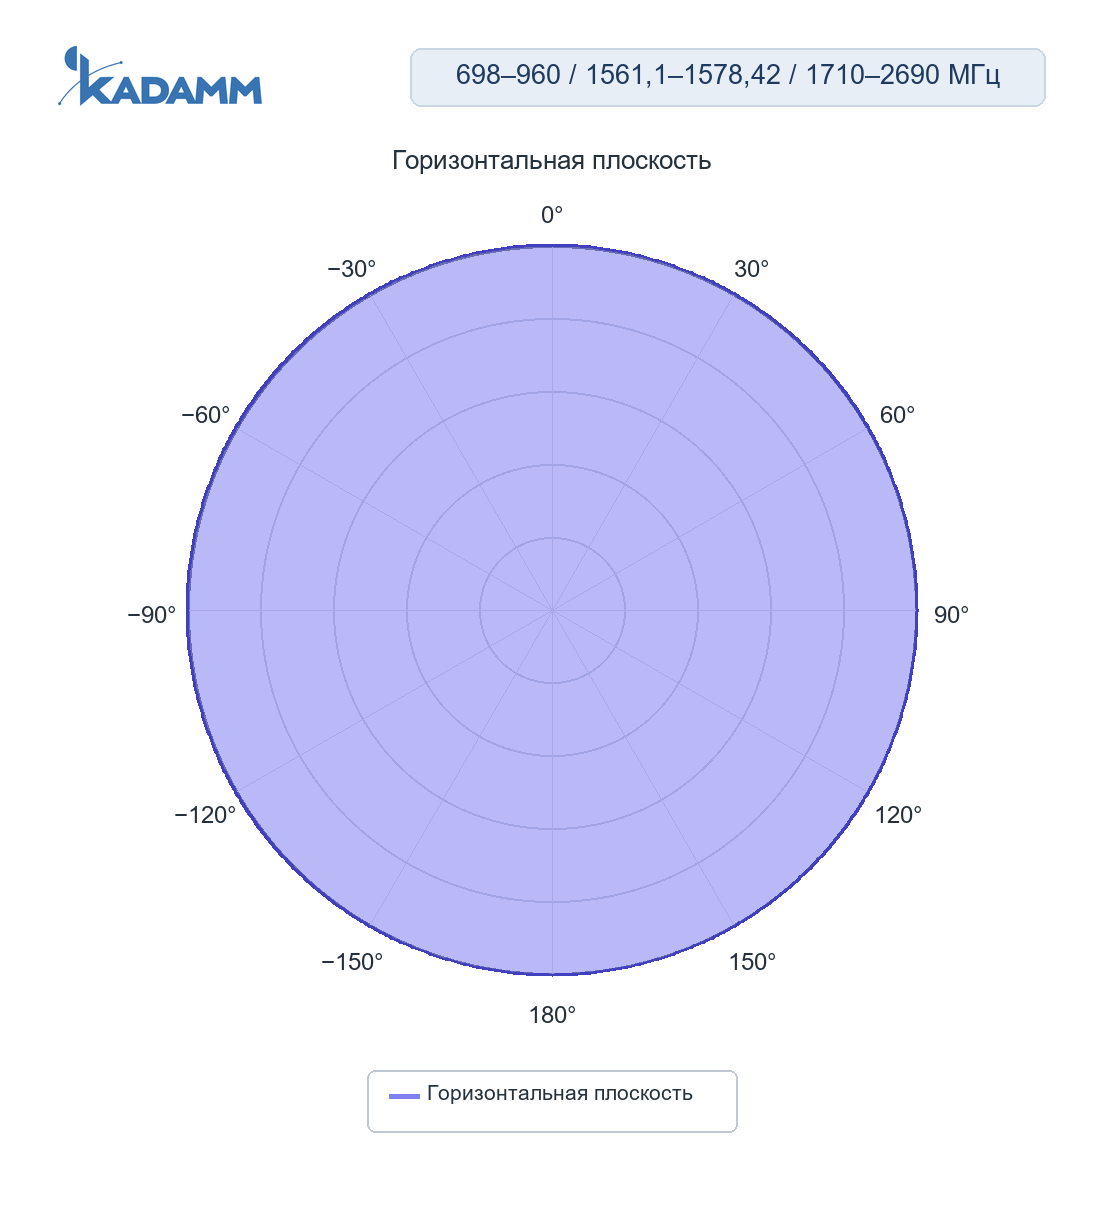Click the −150° angle label
This screenshot has height=1211, width=1104.
point(352,962)
